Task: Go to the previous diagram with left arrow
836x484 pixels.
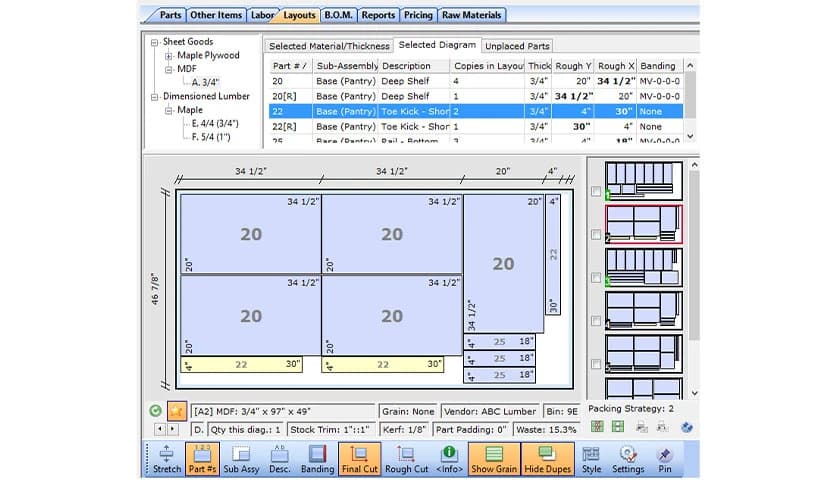Action: coord(159,429)
